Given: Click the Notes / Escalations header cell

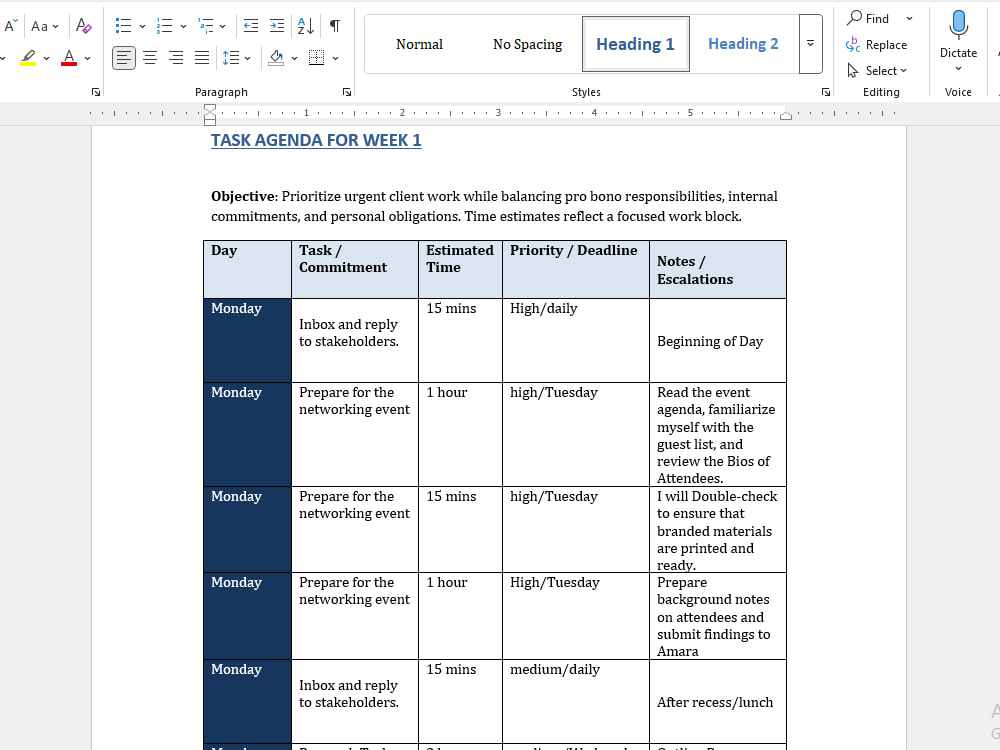Looking at the screenshot, I should click(717, 269).
